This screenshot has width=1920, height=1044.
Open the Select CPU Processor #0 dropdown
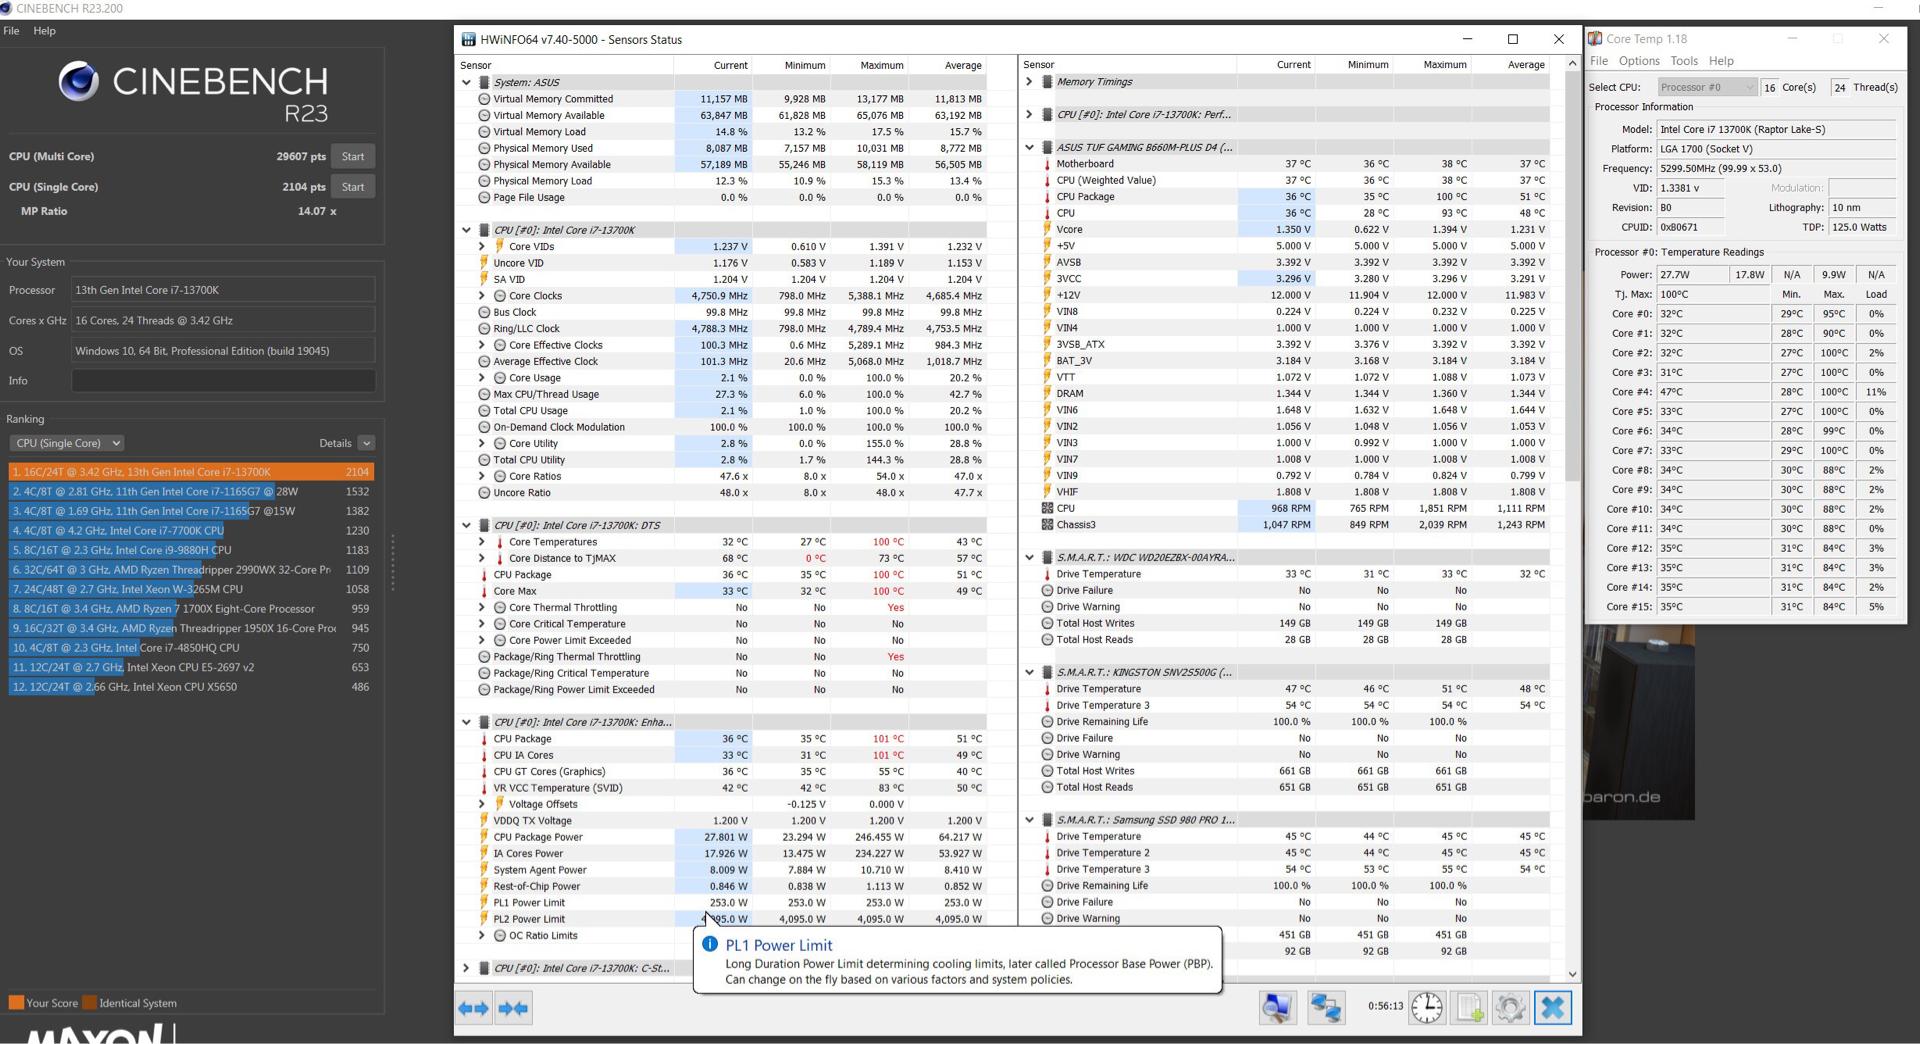[x=1707, y=87]
